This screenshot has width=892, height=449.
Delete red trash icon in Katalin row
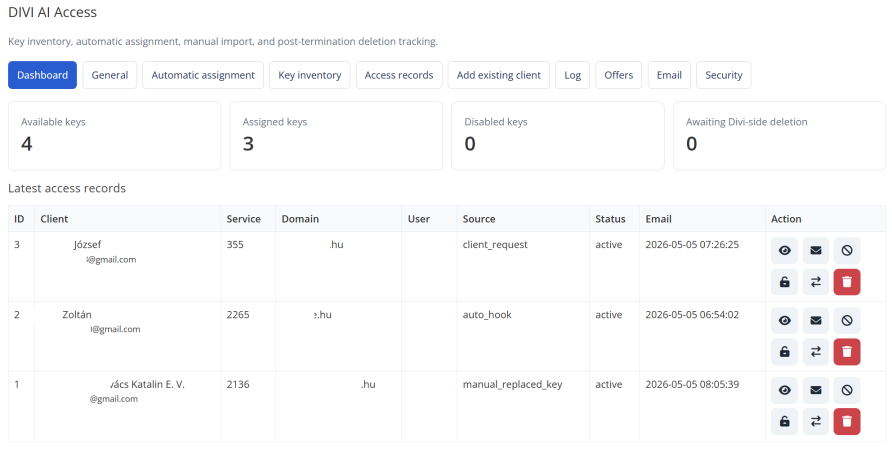pyautogui.click(x=847, y=422)
